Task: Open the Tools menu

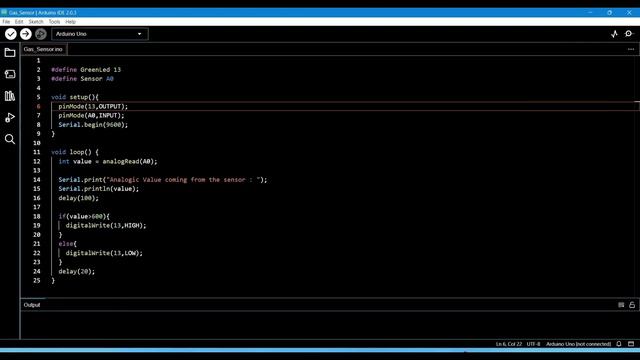Action: coord(54,22)
